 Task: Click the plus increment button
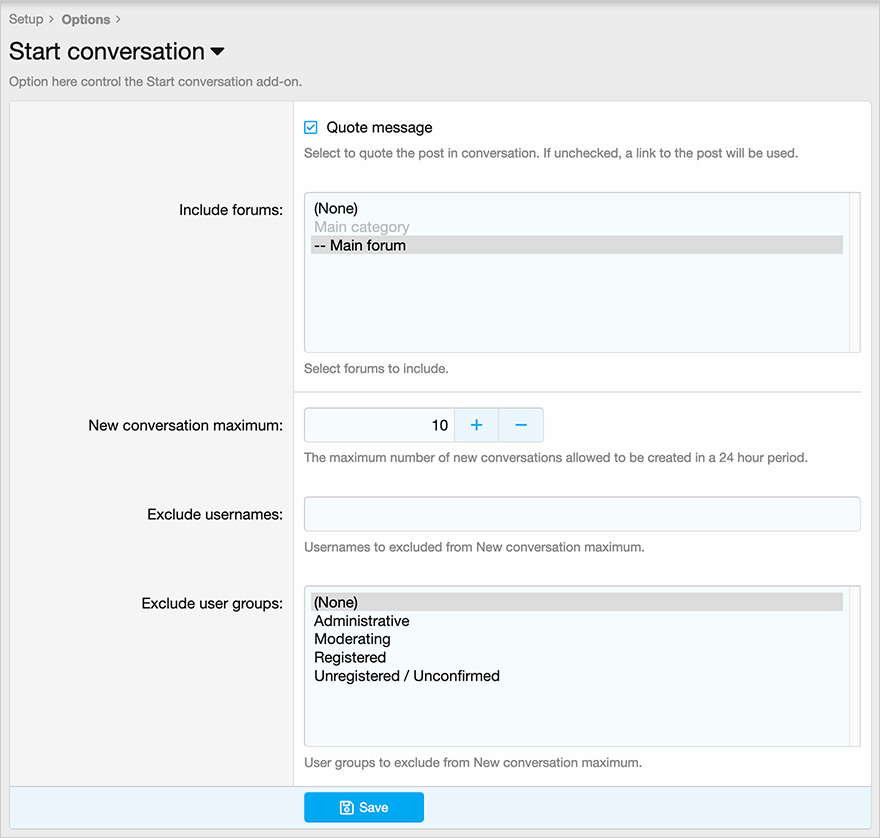click(x=476, y=425)
